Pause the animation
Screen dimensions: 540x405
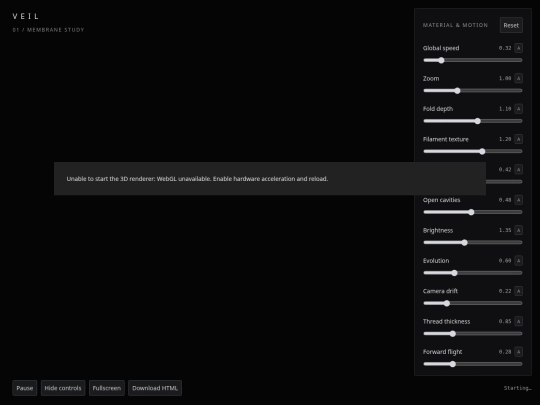tap(24, 388)
